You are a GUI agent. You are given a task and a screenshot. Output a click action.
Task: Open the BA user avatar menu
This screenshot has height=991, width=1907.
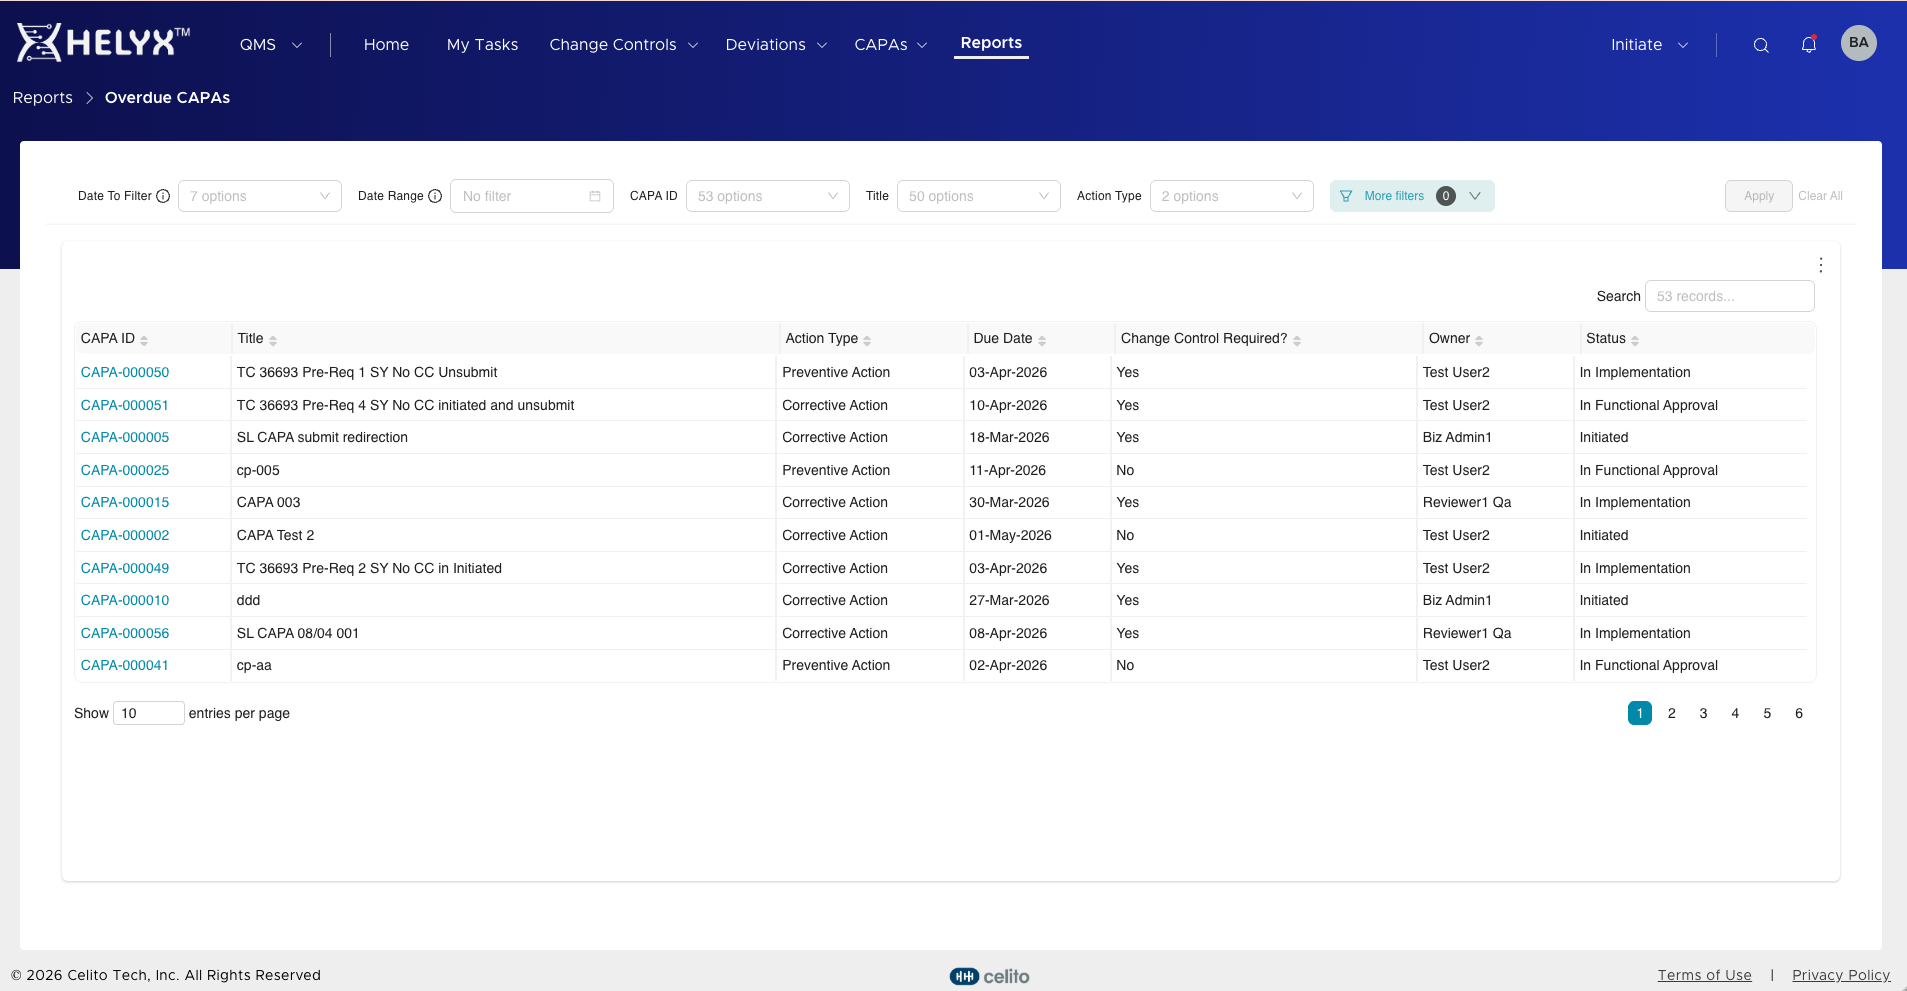1859,43
